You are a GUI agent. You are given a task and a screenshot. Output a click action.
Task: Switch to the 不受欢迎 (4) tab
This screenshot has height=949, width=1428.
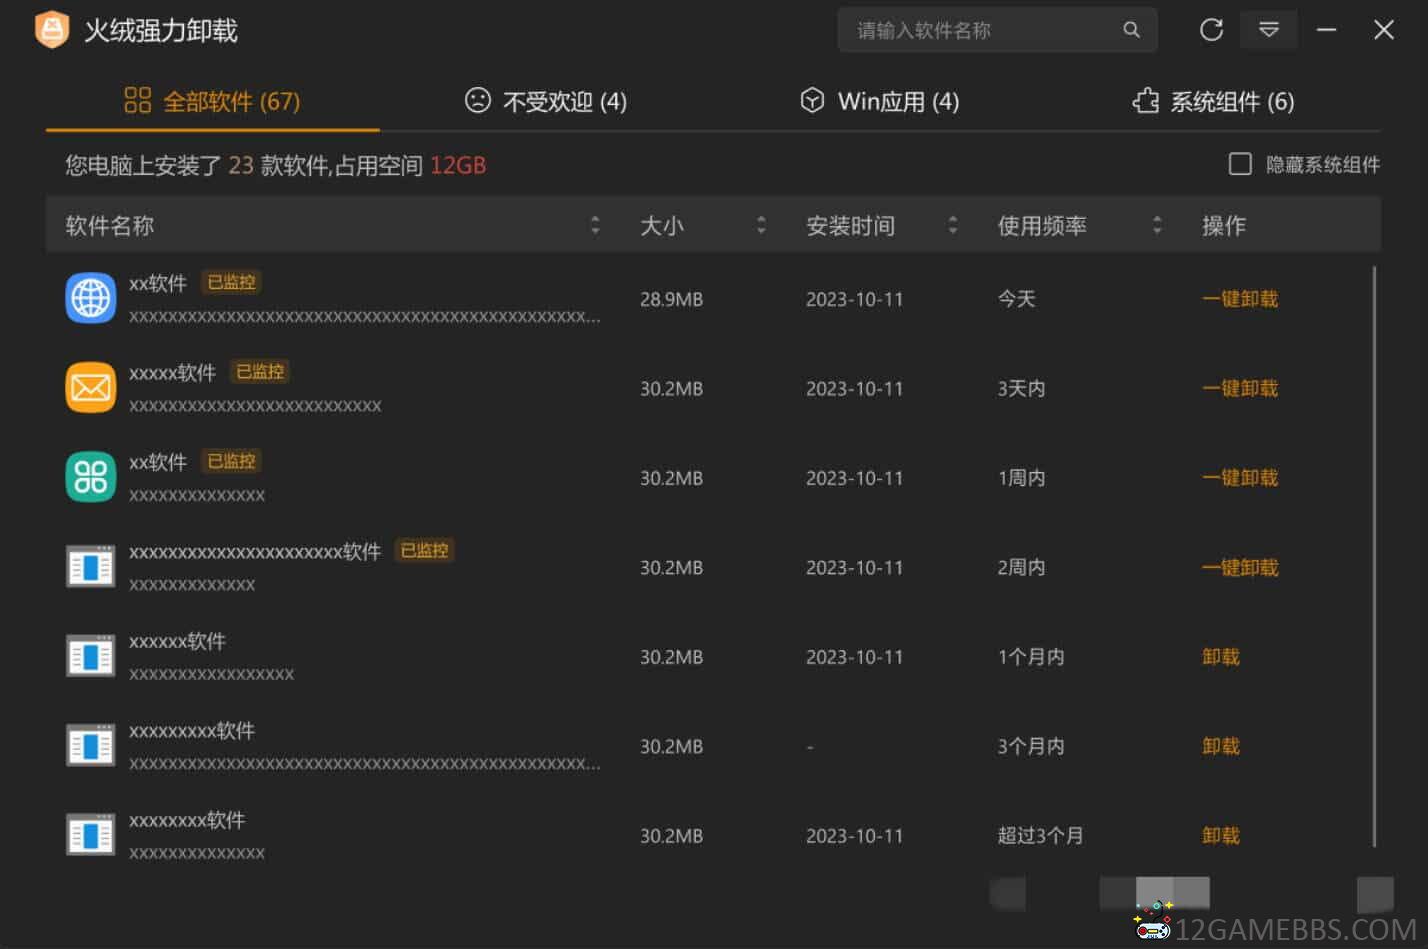546,101
